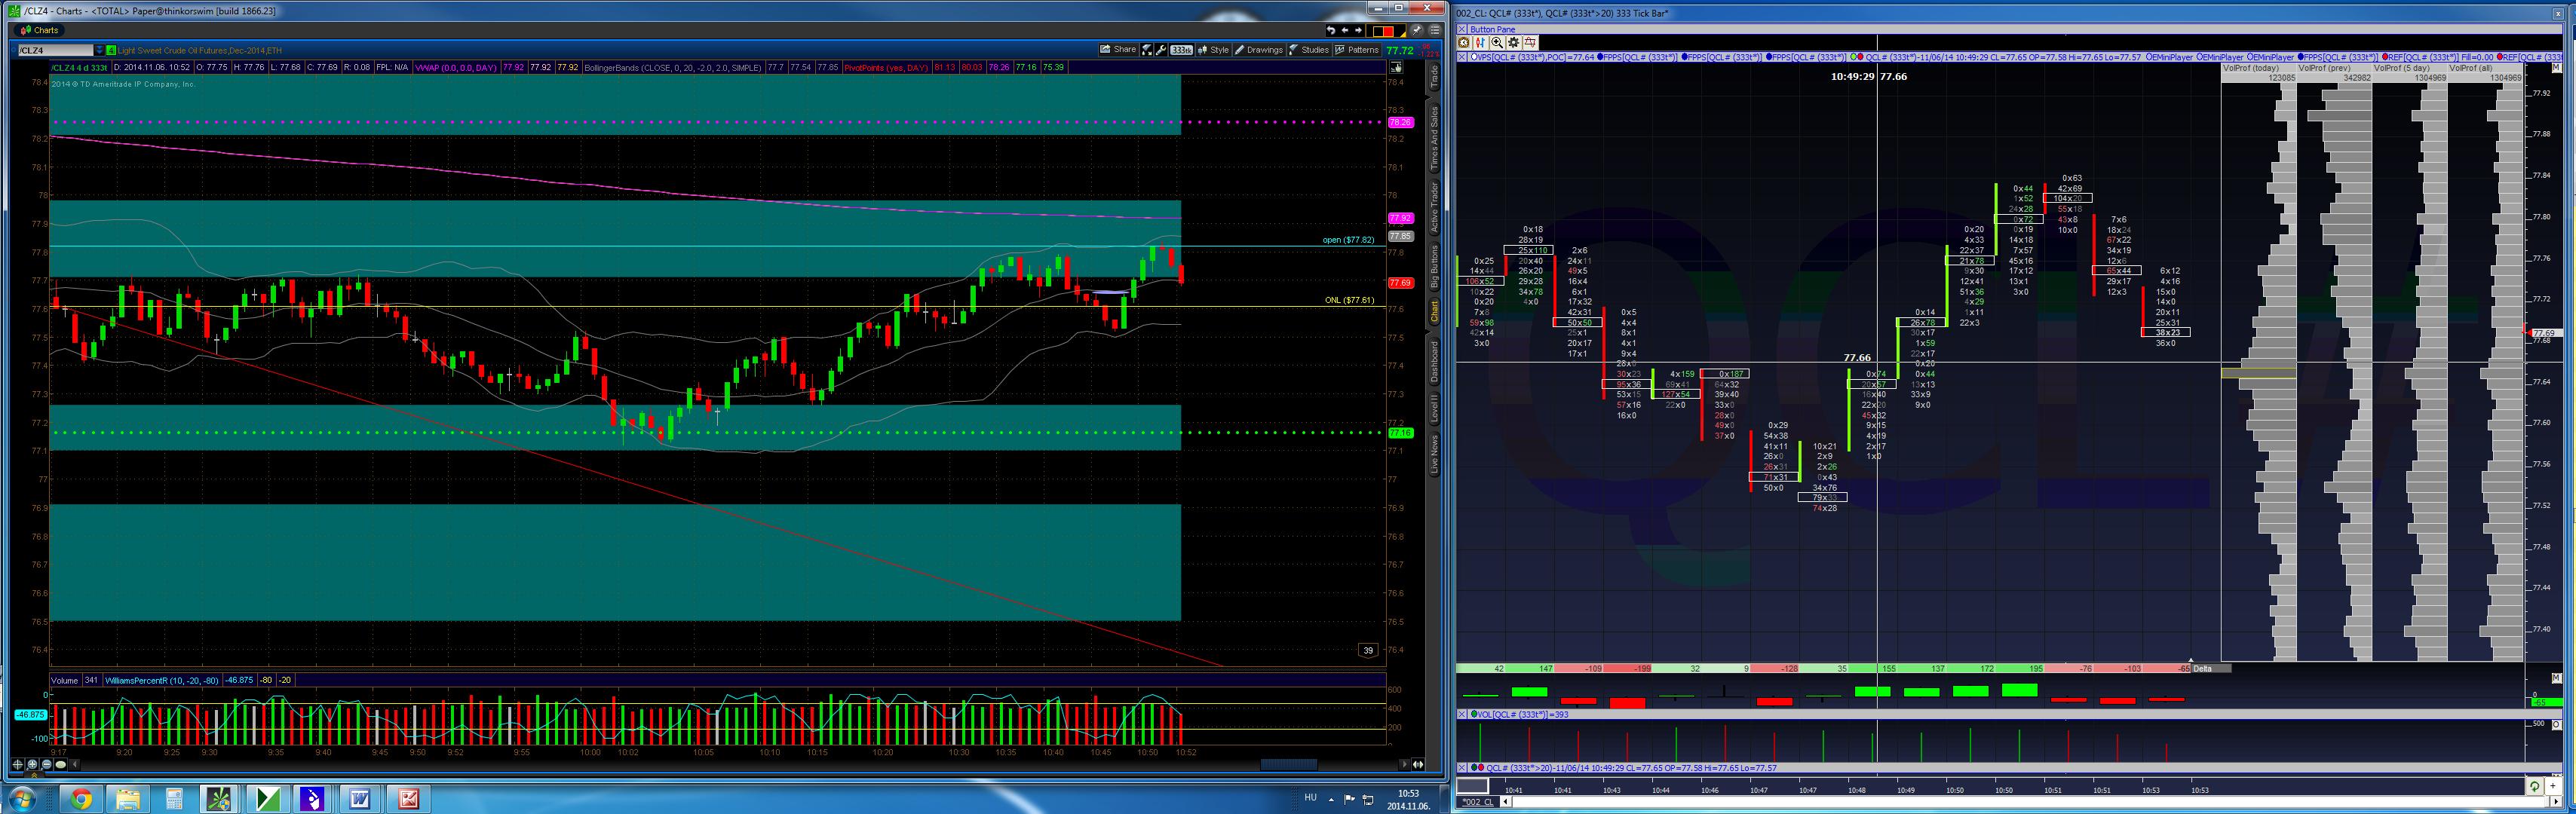Expand the double-chevron panel handle under zoom icons
2576x814 pixels.
click(x=34, y=774)
